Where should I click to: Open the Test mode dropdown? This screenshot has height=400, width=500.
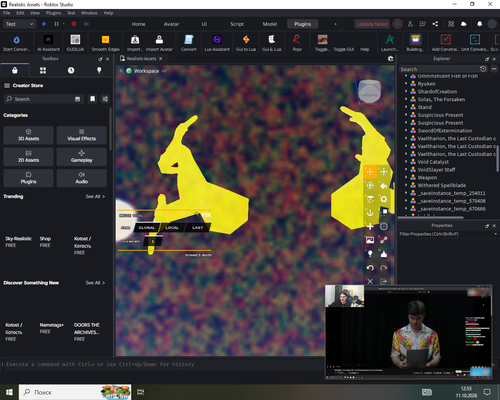click(x=19, y=24)
